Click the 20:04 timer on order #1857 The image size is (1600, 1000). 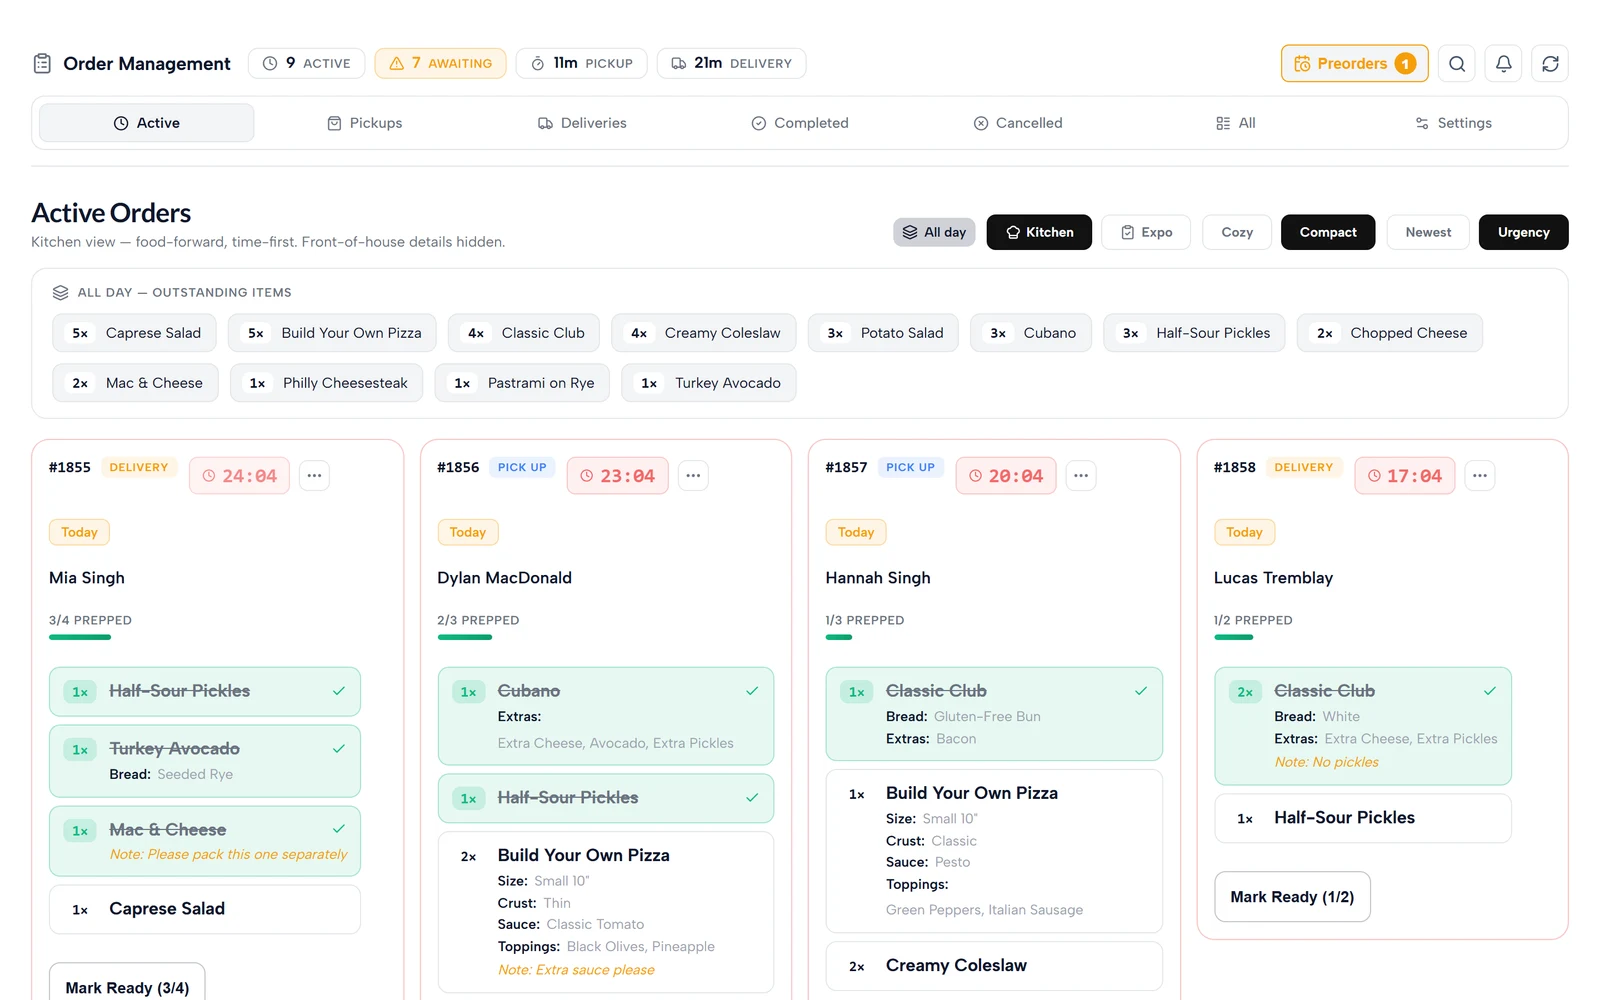[x=1006, y=476]
